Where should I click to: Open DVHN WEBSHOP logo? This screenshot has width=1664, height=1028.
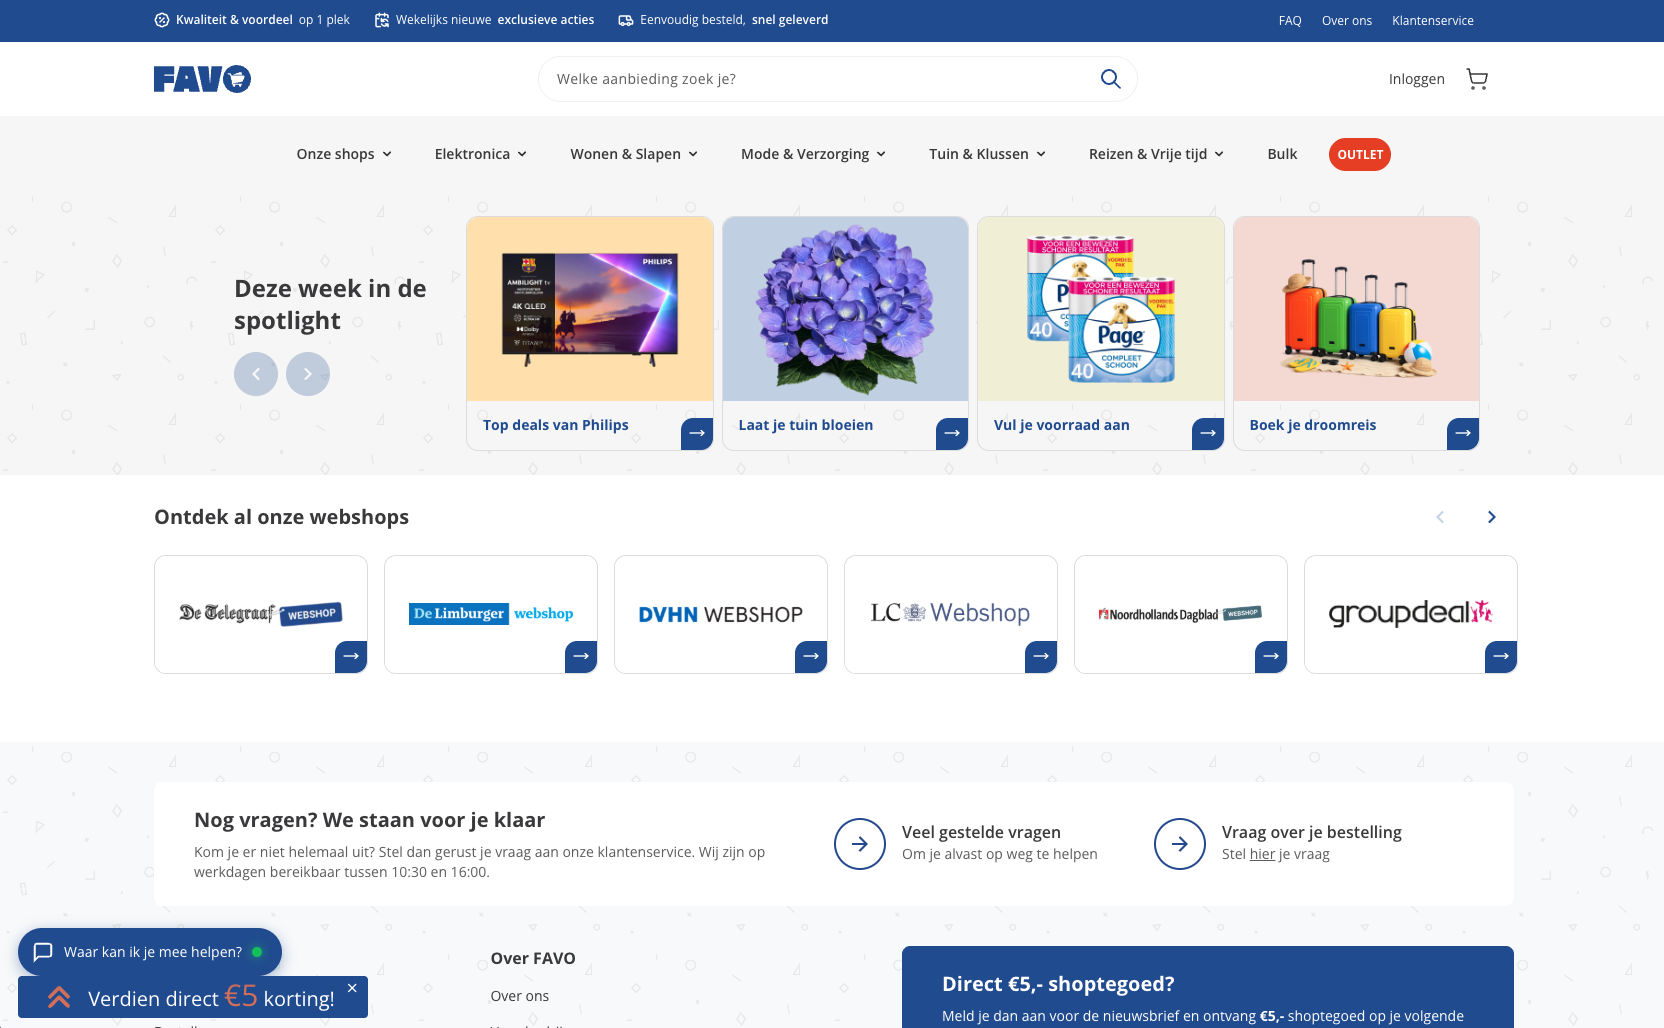pyautogui.click(x=720, y=614)
